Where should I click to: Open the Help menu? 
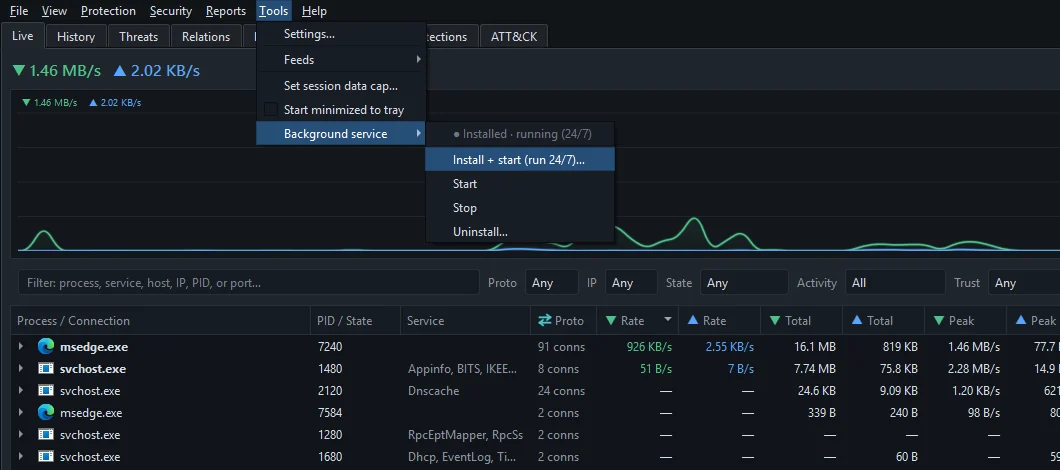click(x=314, y=11)
